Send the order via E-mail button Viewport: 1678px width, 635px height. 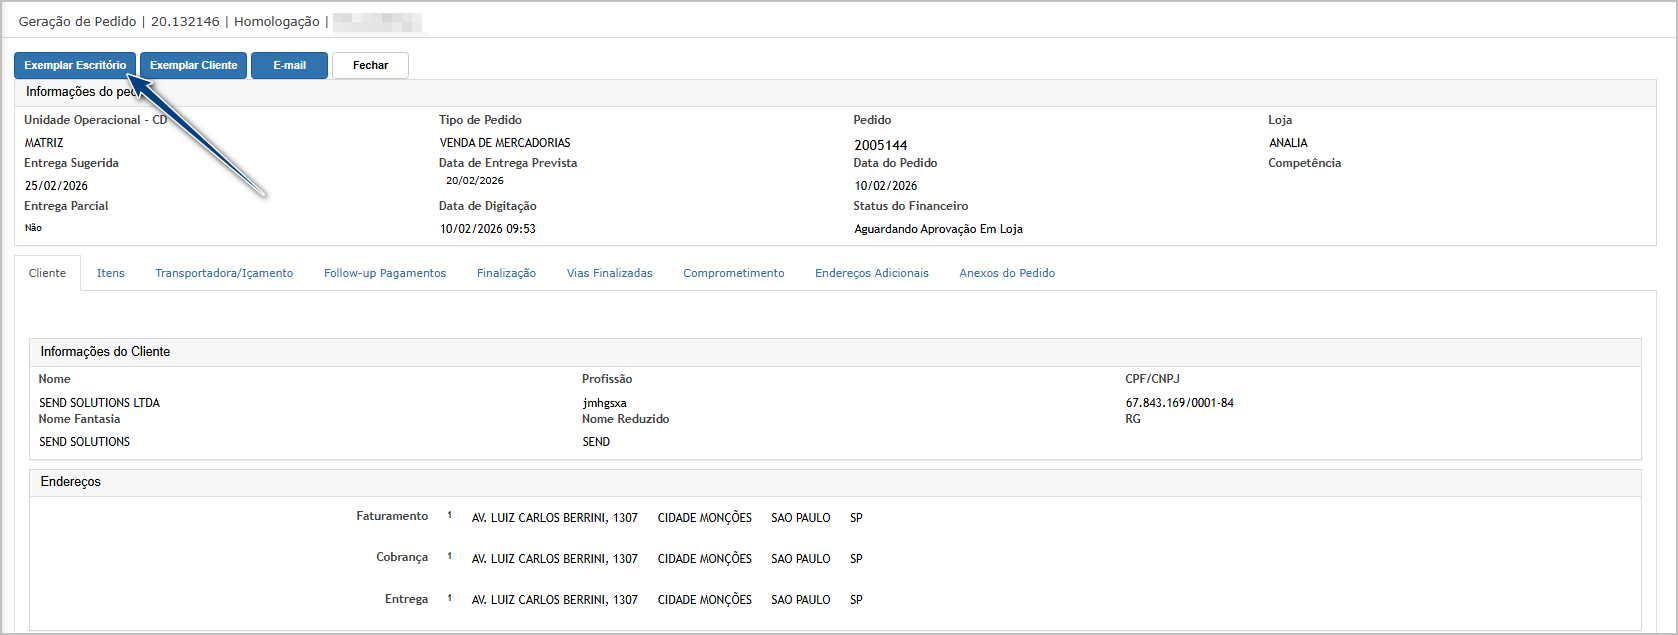pyautogui.click(x=289, y=66)
